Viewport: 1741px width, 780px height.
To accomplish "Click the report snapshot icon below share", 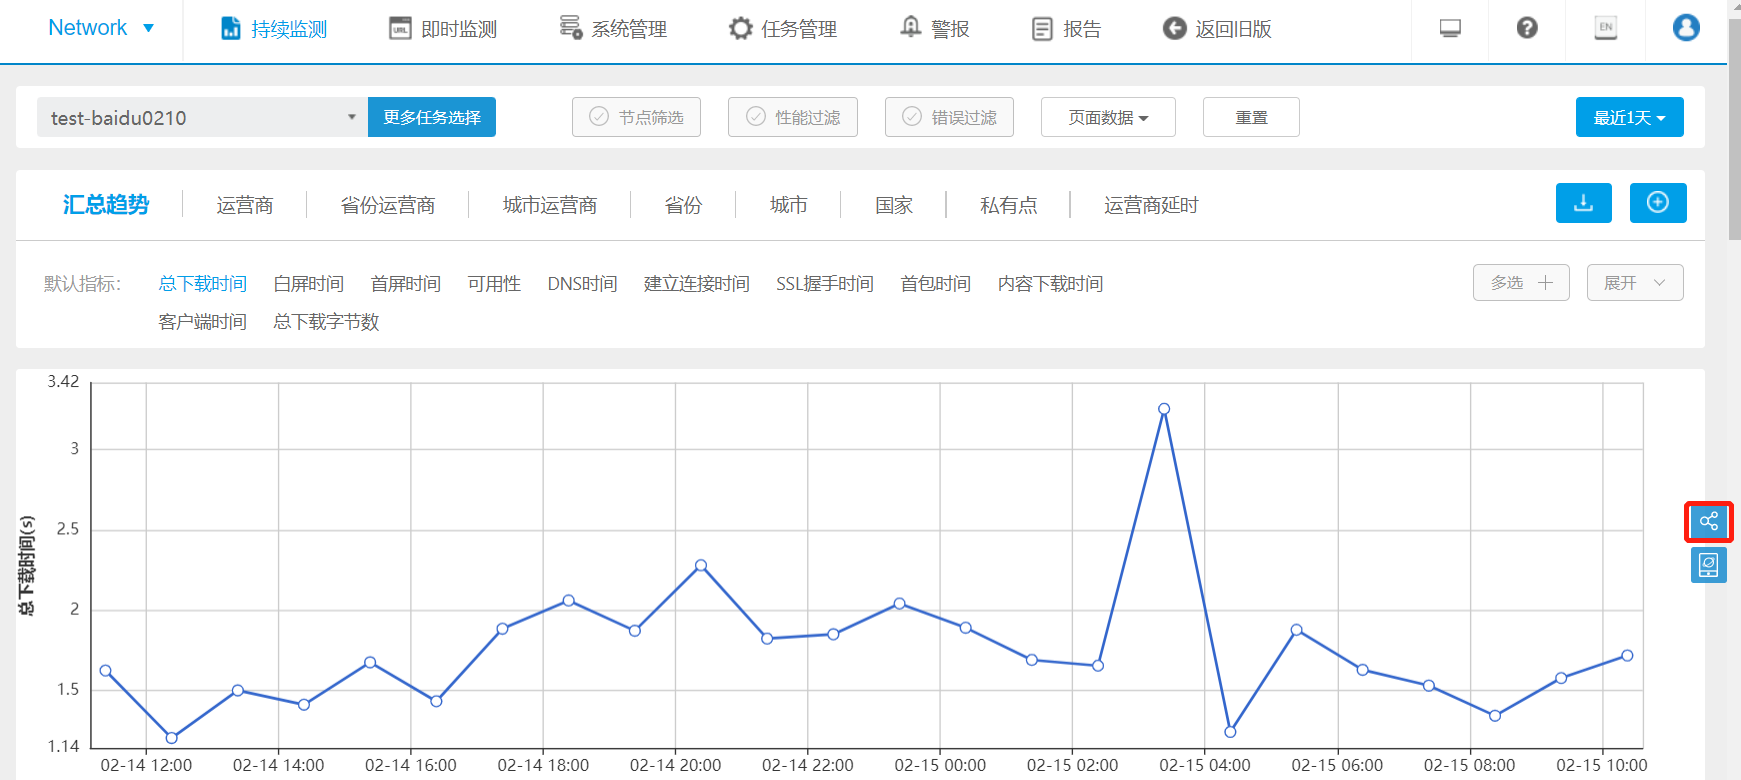I will click(1708, 565).
